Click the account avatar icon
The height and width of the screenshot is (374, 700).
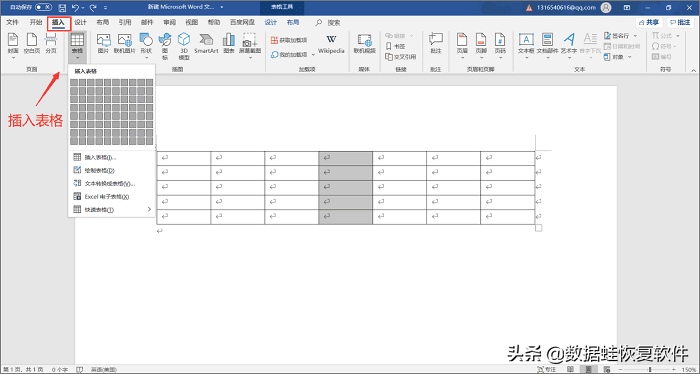pyautogui.click(x=606, y=8)
